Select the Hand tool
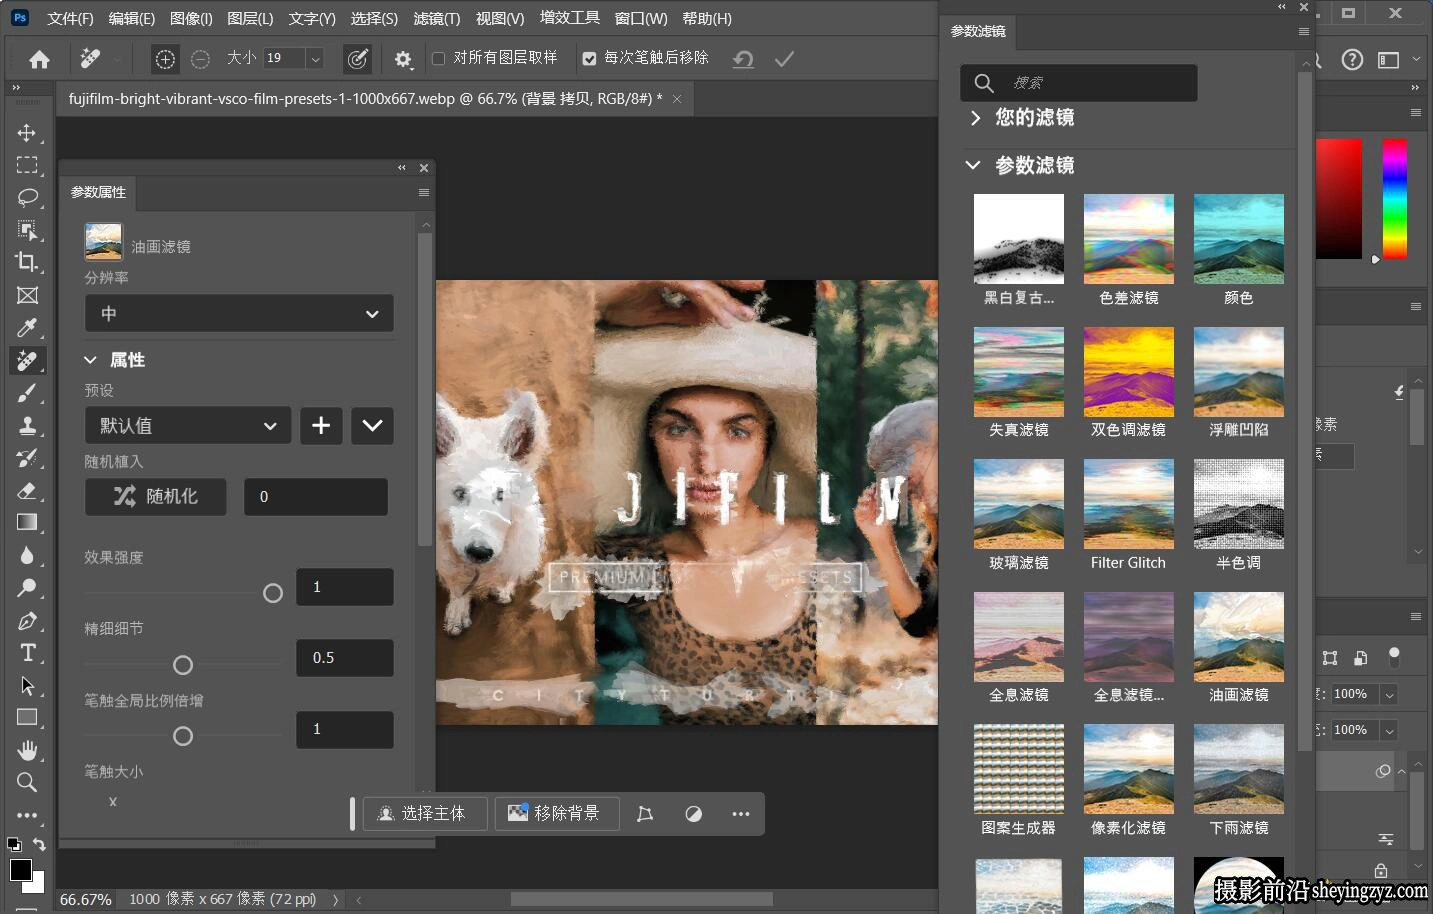Screen dimensions: 1433x914 27,750
